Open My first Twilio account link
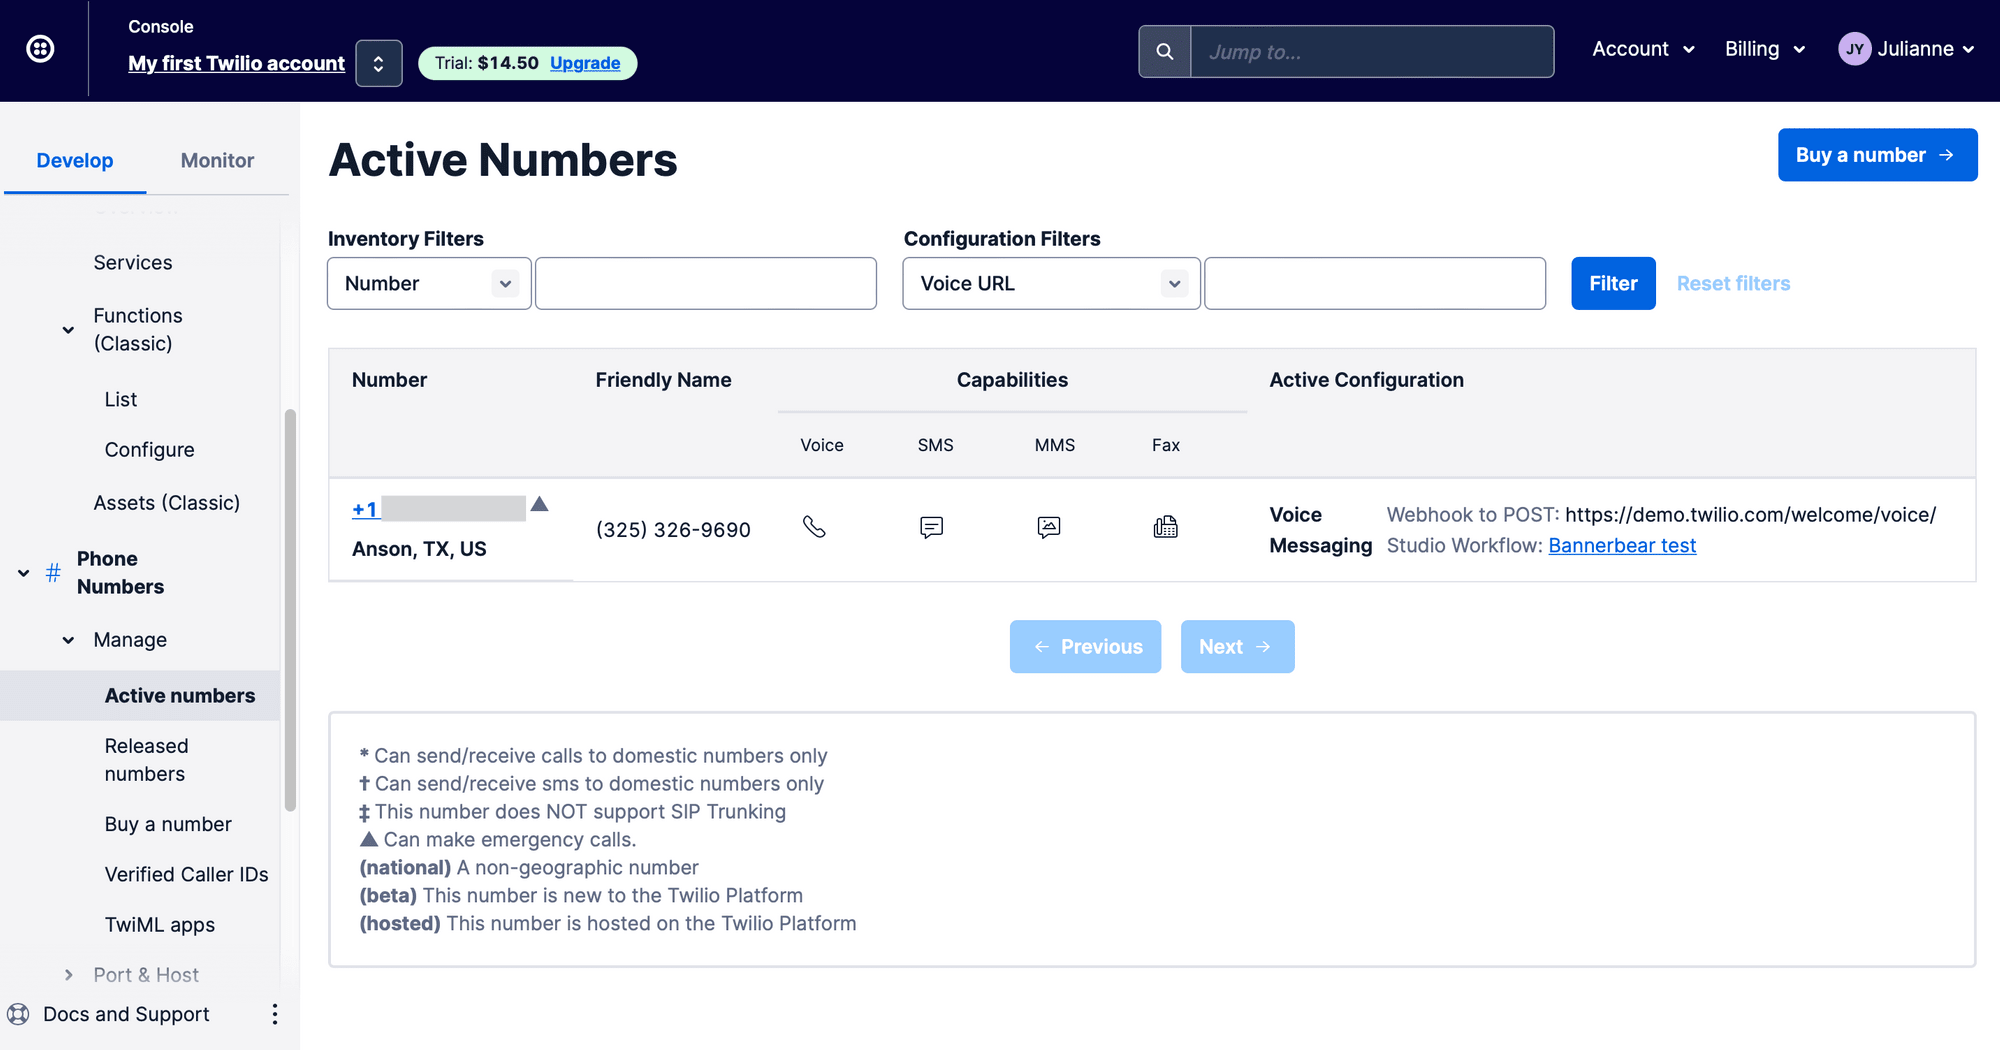Screen dimensions: 2000x1050 point(236,63)
